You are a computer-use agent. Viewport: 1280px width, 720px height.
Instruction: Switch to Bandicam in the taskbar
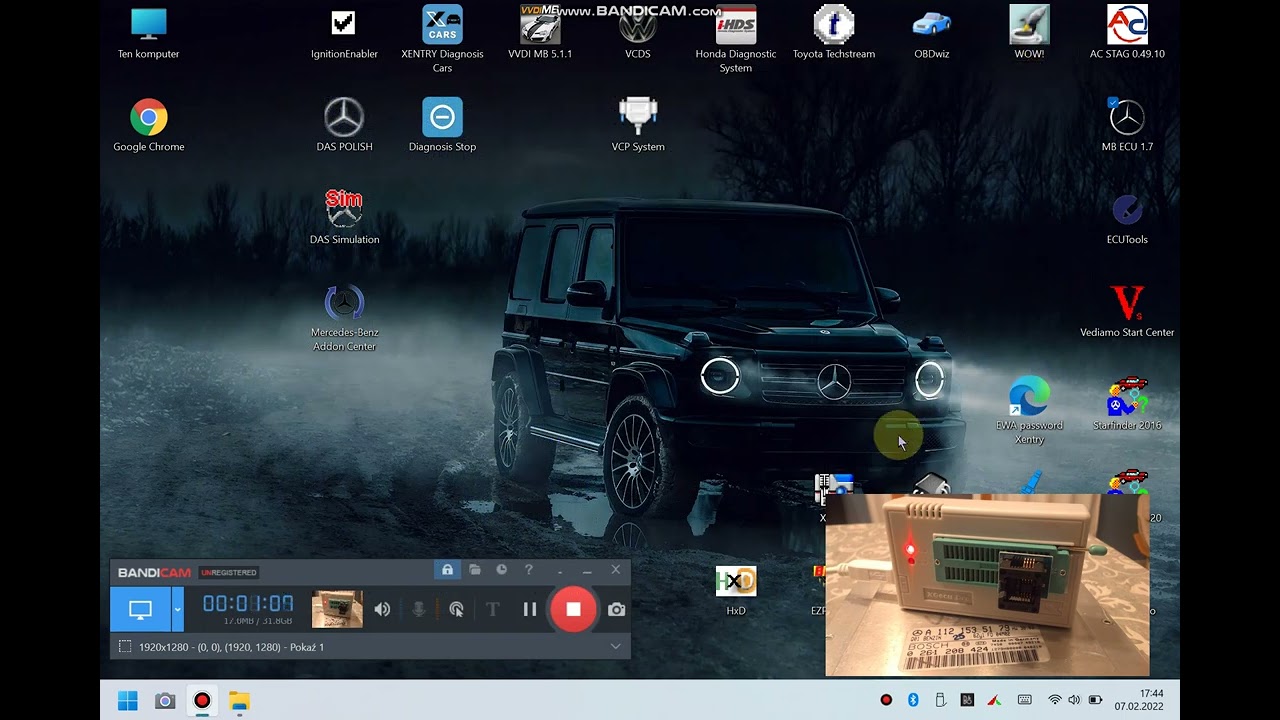[202, 701]
